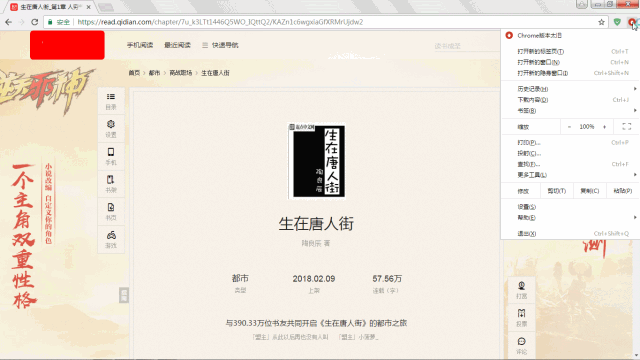Toggle fullscreen mode in Chrome menu
Screen dimensions: 640x360
tap(627, 127)
